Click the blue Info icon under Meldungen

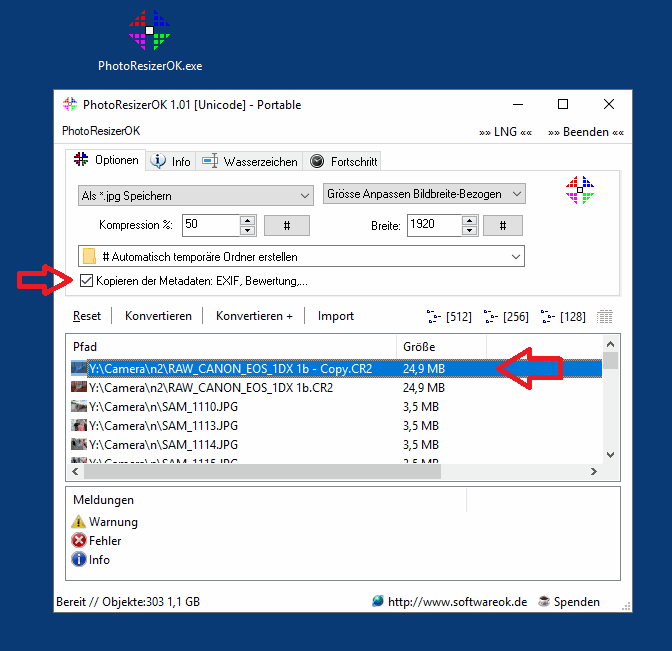[x=78, y=559]
